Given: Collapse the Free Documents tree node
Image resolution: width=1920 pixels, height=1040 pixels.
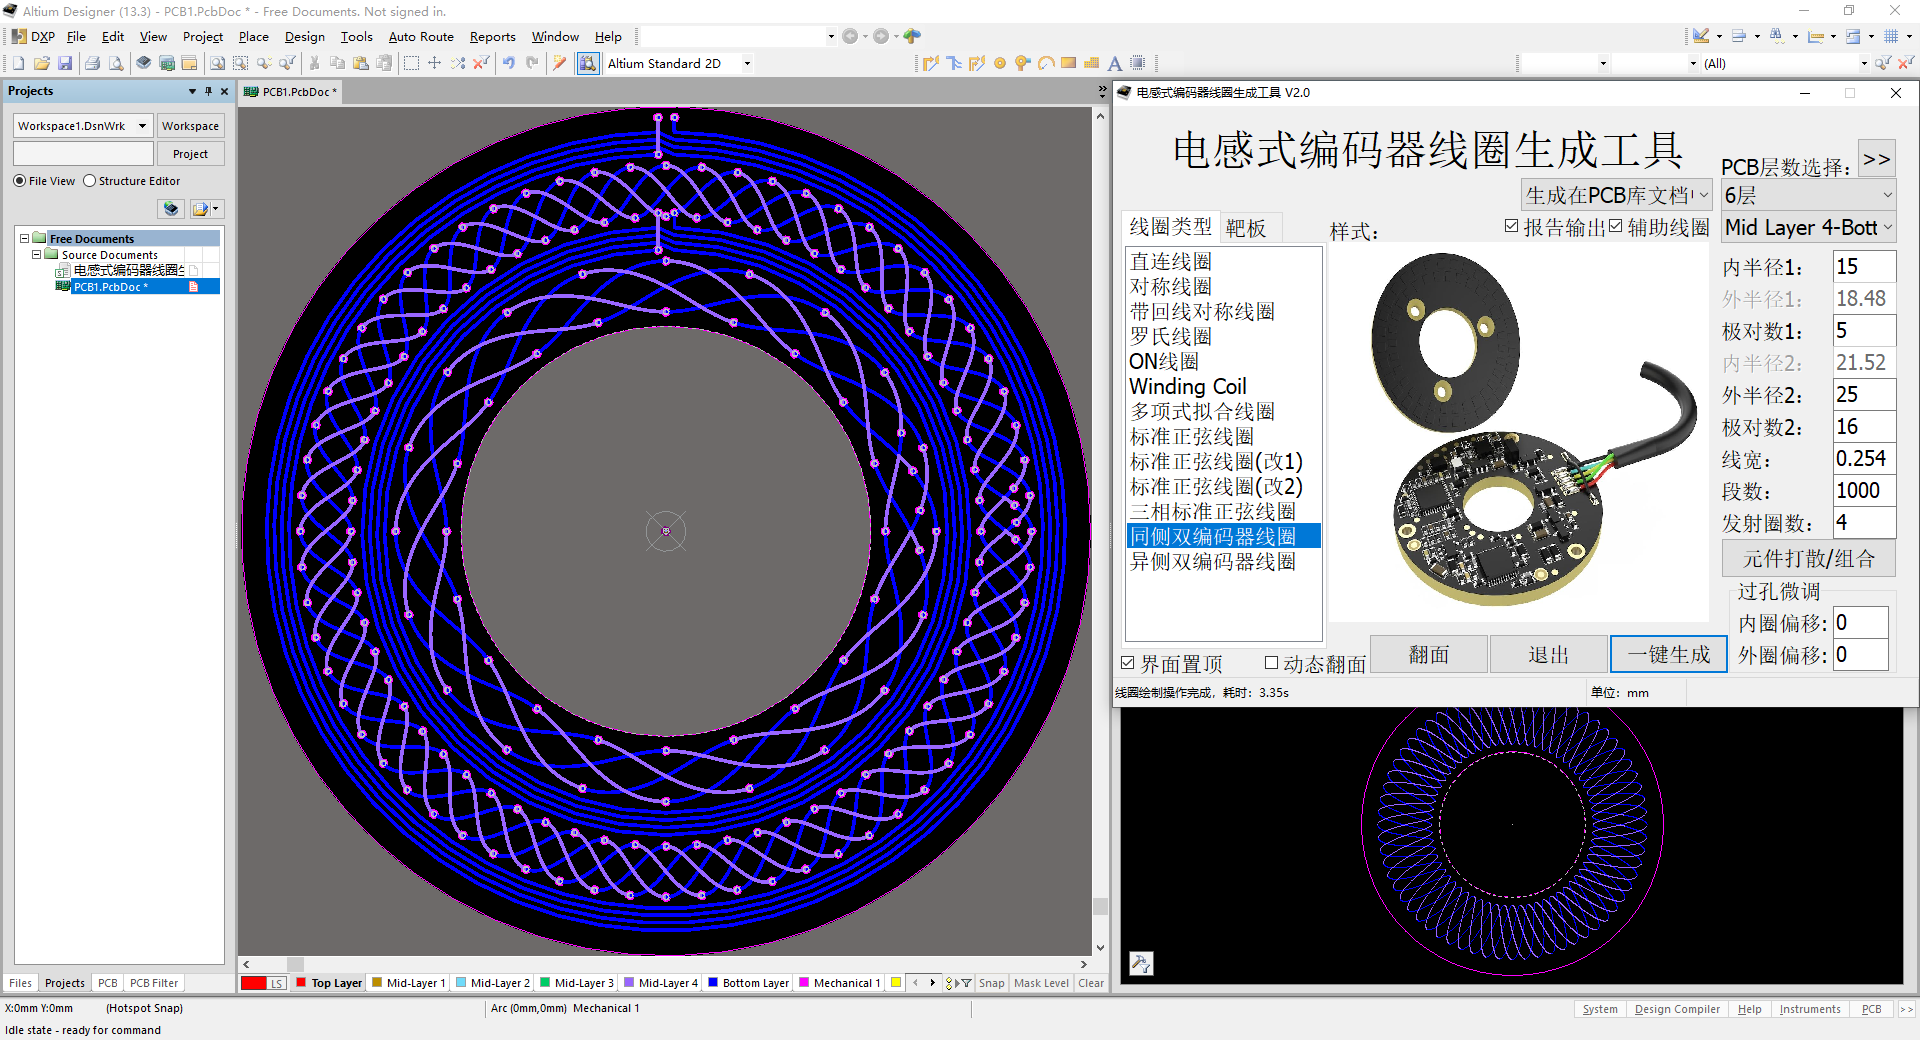Looking at the screenshot, I should coord(24,239).
